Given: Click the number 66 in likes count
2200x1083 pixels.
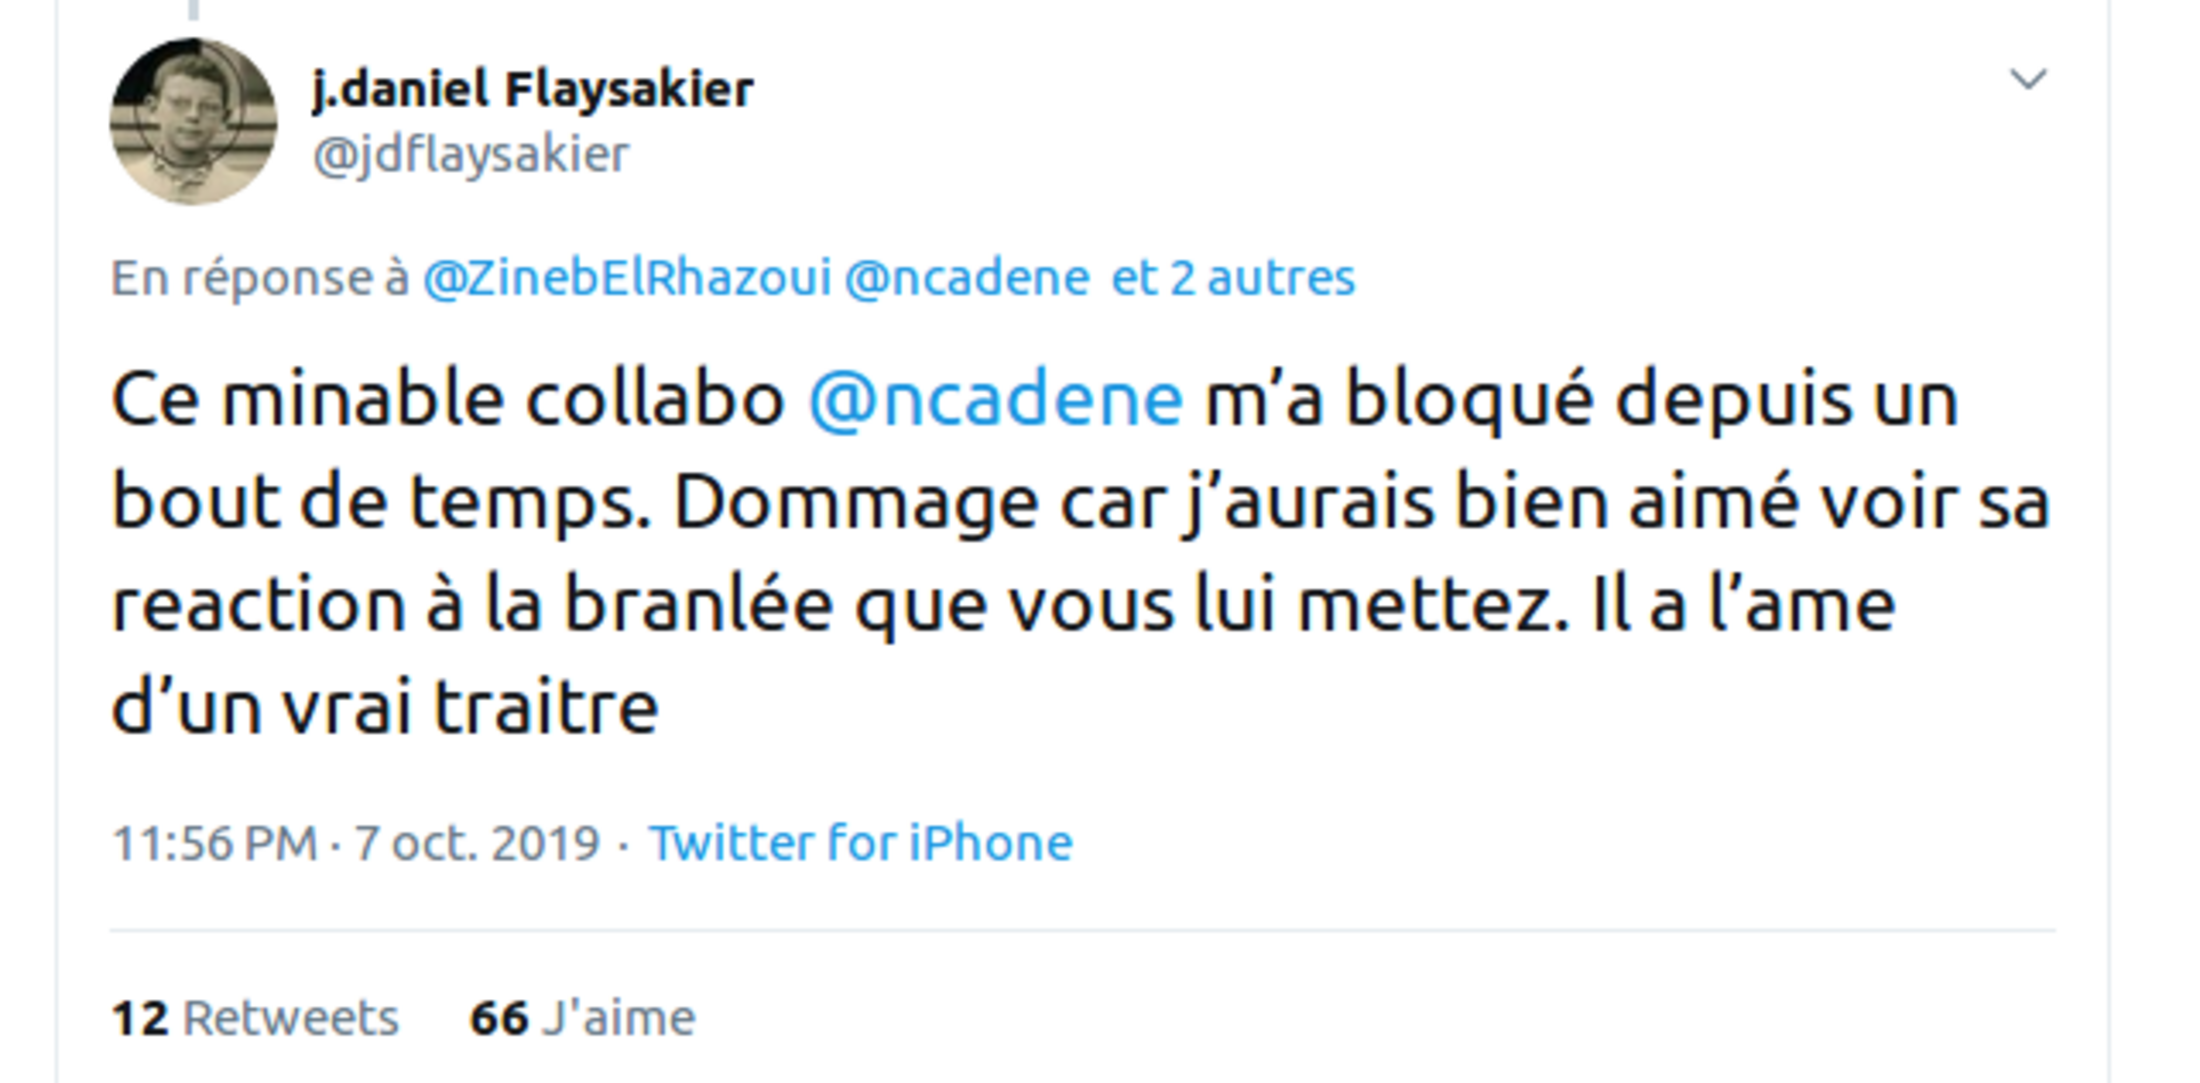Looking at the screenshot, I should (x=498, y=1018).
